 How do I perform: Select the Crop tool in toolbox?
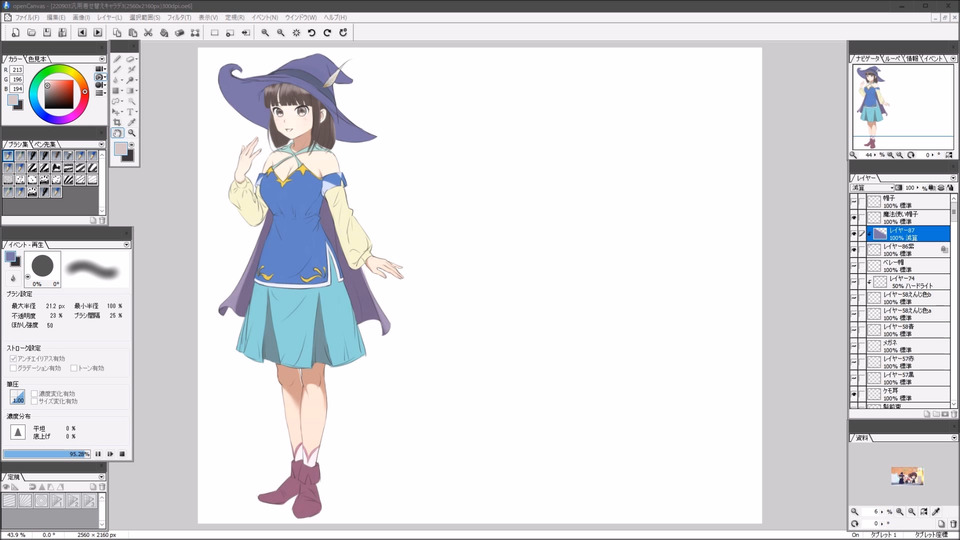coord(117,122)
